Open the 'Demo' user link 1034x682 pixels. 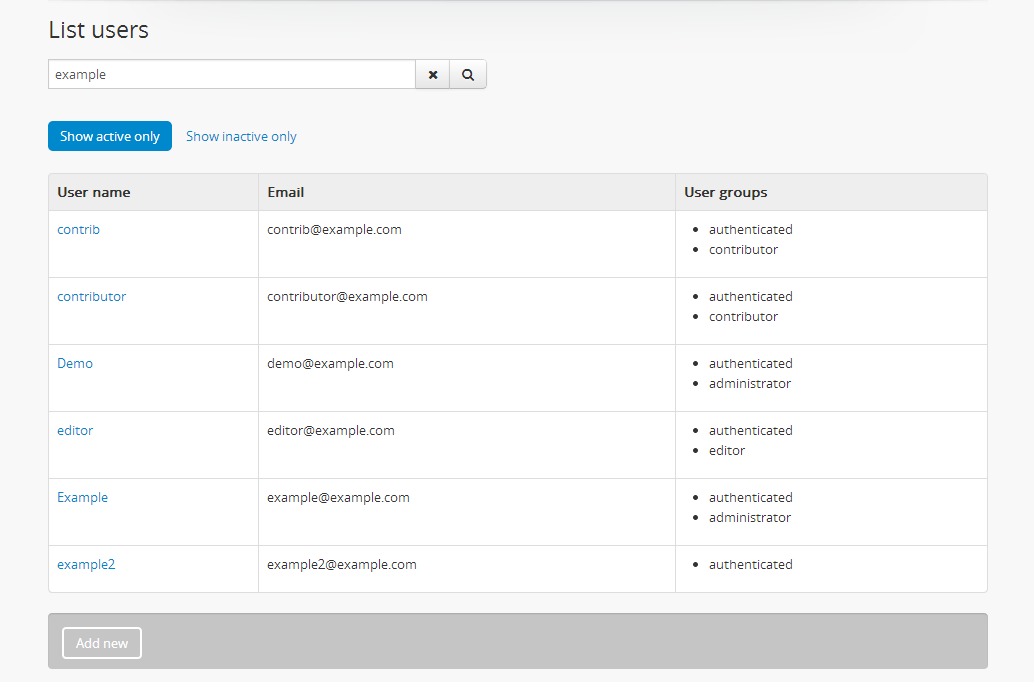click(75, 364)
